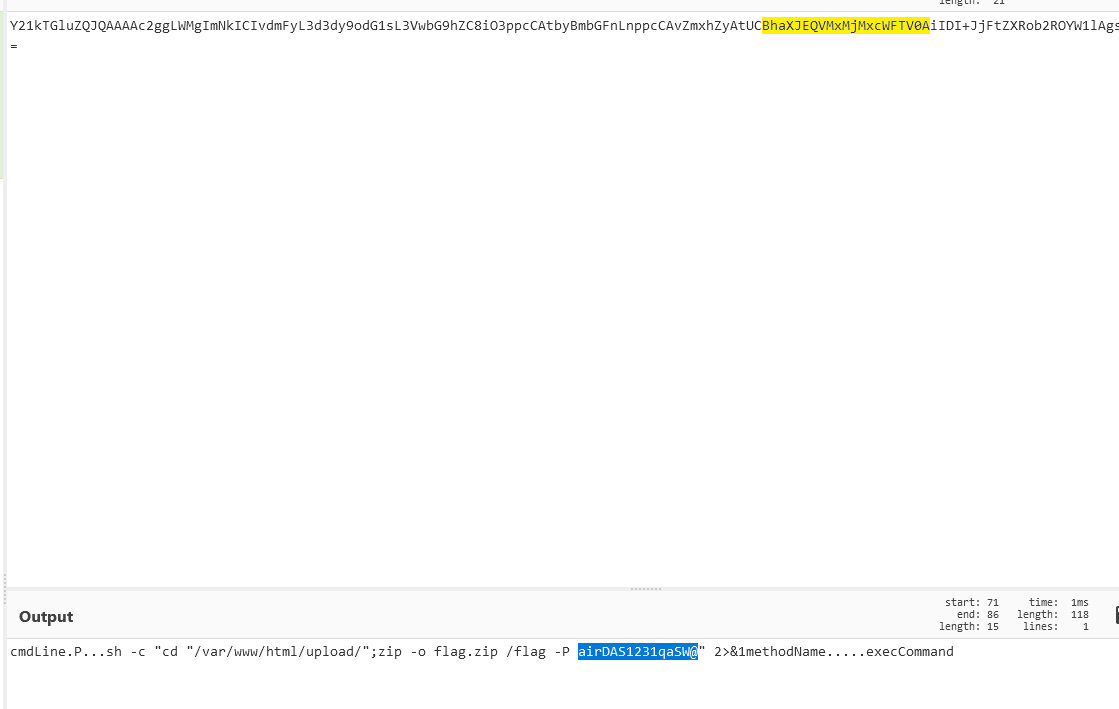Click the input/output pane splitter handle
The width and height of the screenshot is (1119, 709).
(646, 589)
